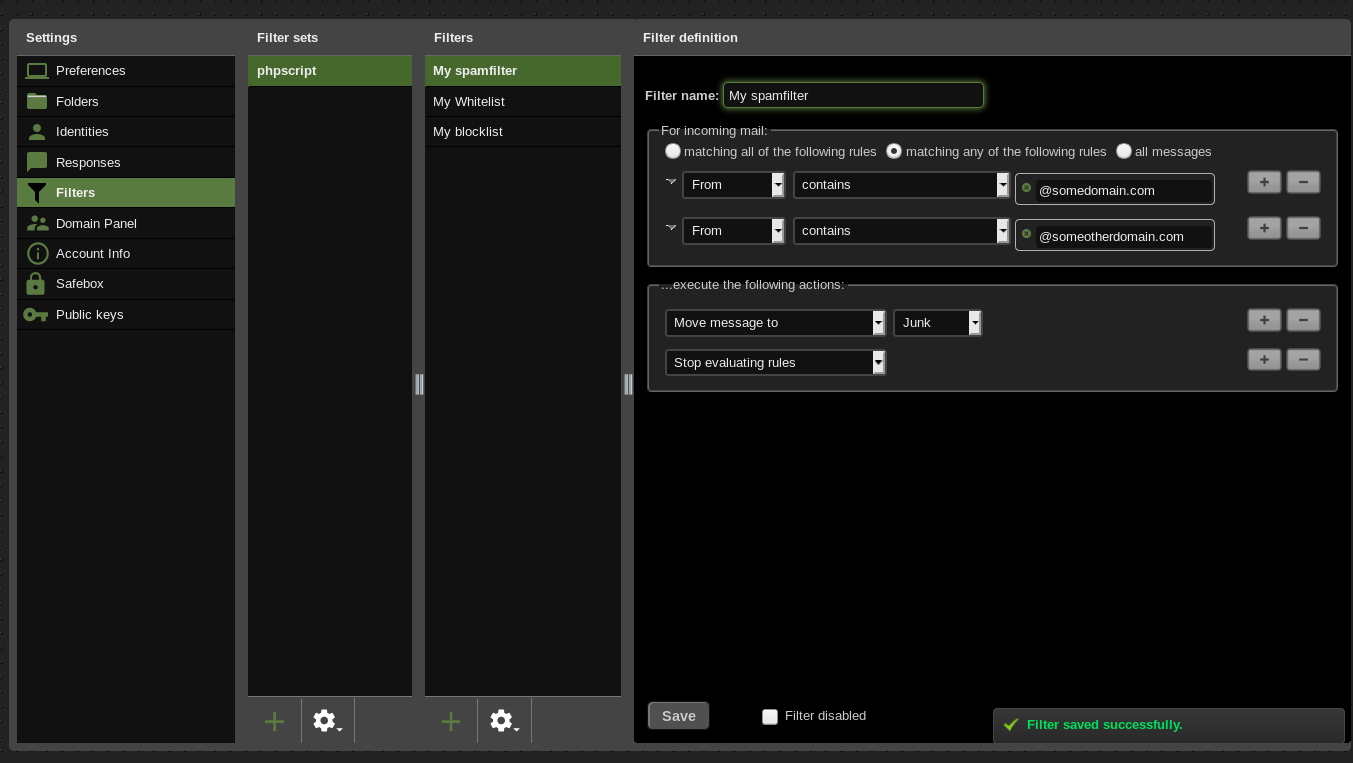Open the gear actions menu under Filters list
The image size is (1353, 763).
click(504, 721)
